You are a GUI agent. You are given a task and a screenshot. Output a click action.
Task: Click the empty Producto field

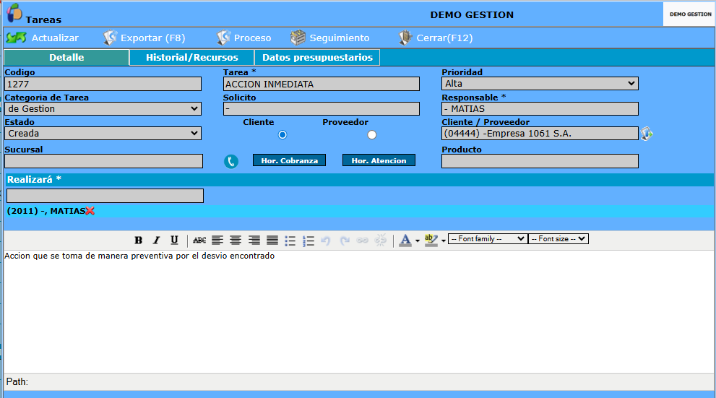pyautogui.click(x=540, y=161)
